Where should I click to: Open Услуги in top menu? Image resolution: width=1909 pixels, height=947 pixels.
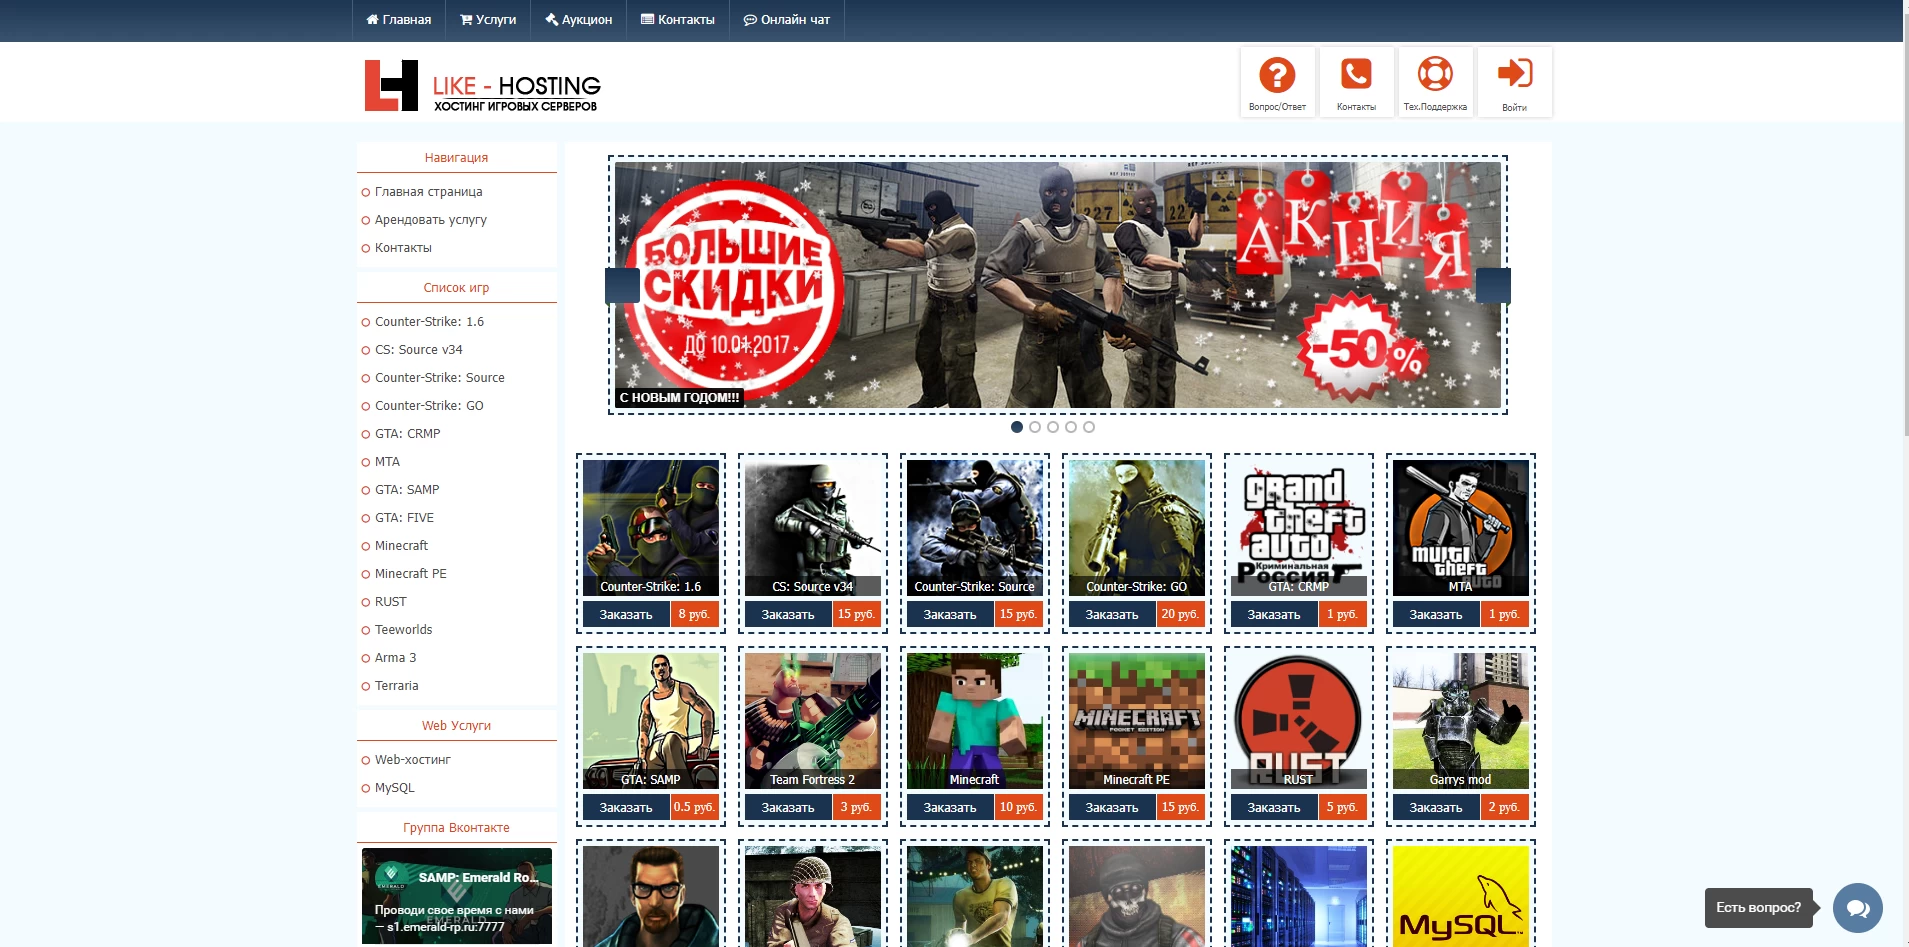coord(488,20)
